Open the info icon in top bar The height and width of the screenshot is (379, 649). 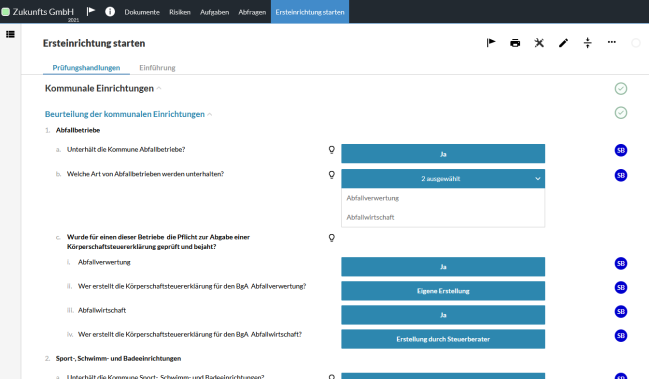[110, 12]
